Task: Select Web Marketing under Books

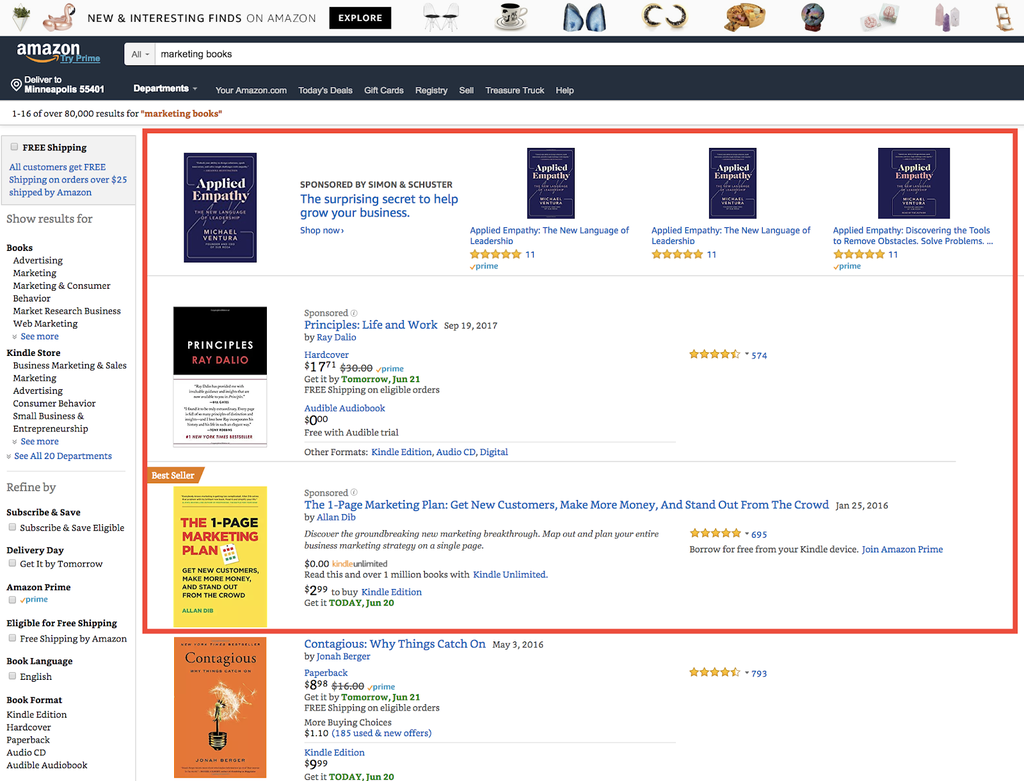Action: point(45,324)
